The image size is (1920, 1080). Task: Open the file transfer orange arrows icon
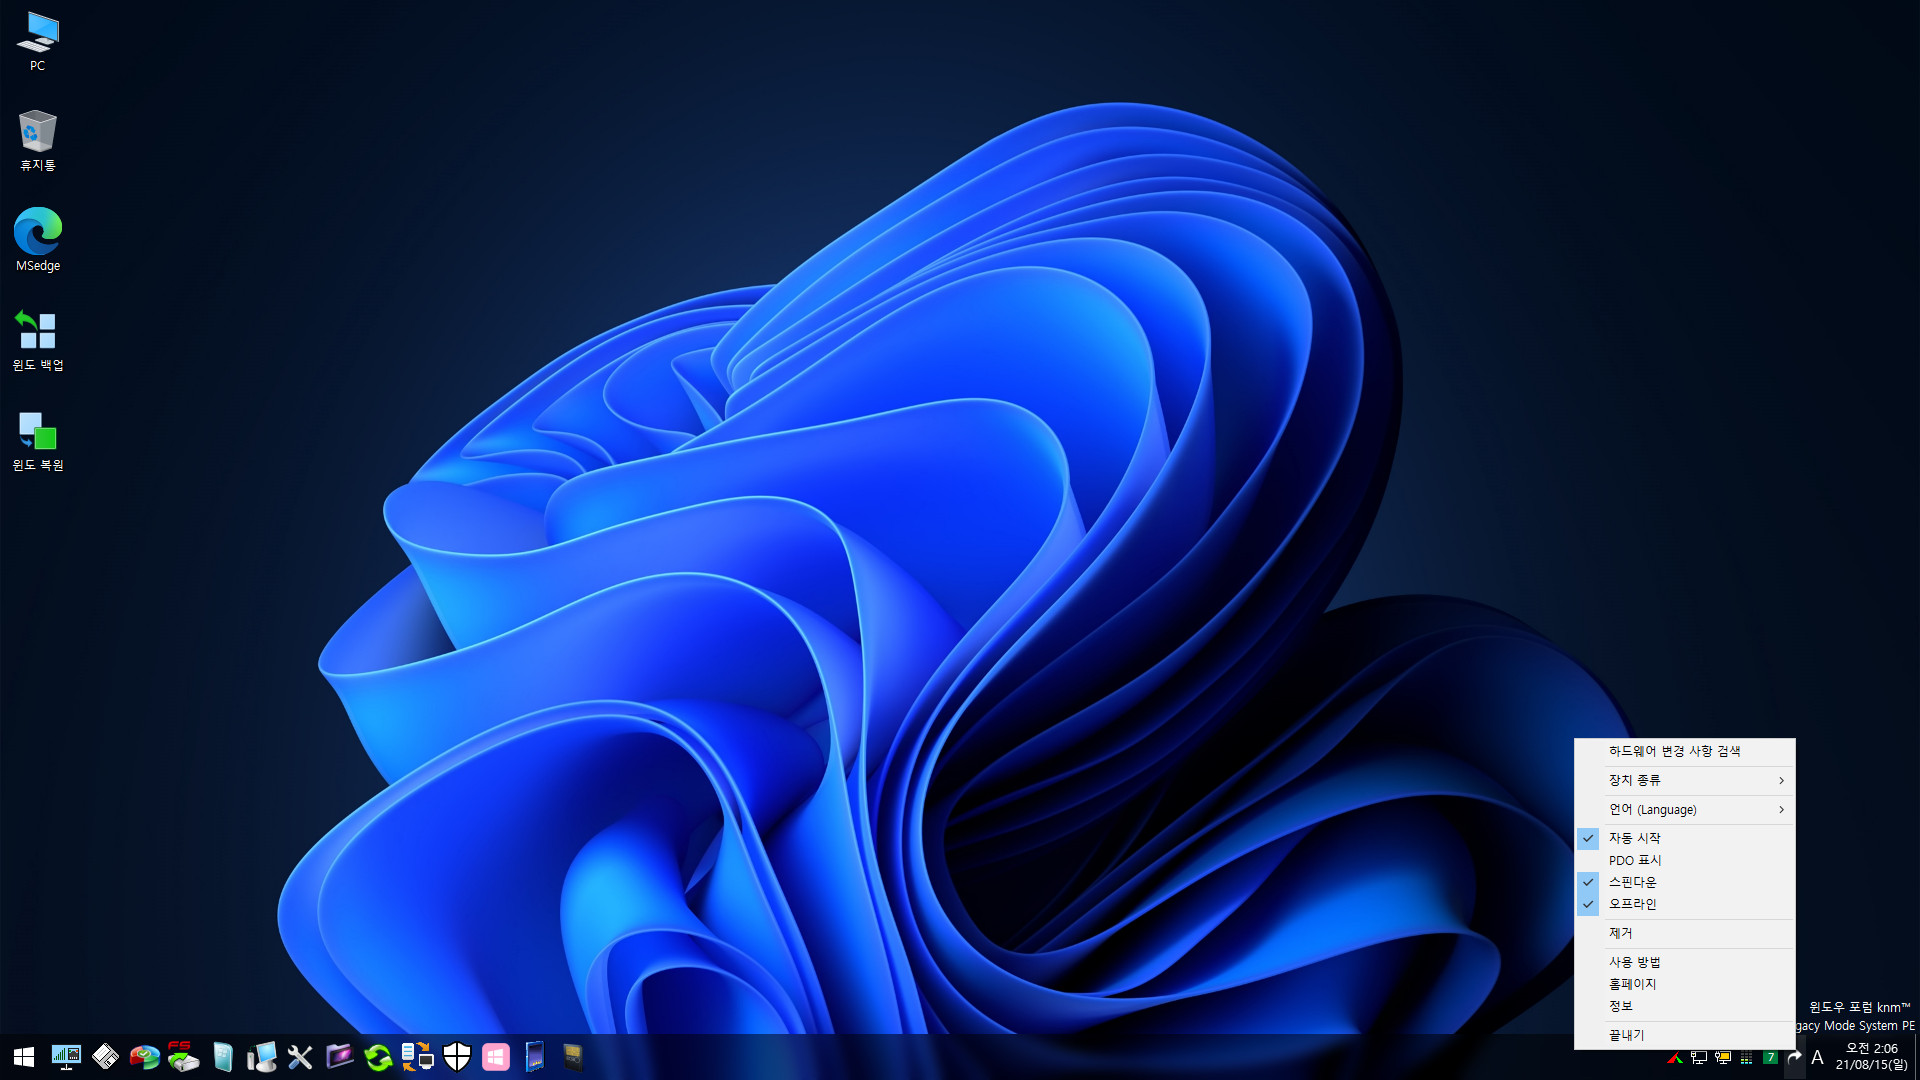click(417, 1057)
